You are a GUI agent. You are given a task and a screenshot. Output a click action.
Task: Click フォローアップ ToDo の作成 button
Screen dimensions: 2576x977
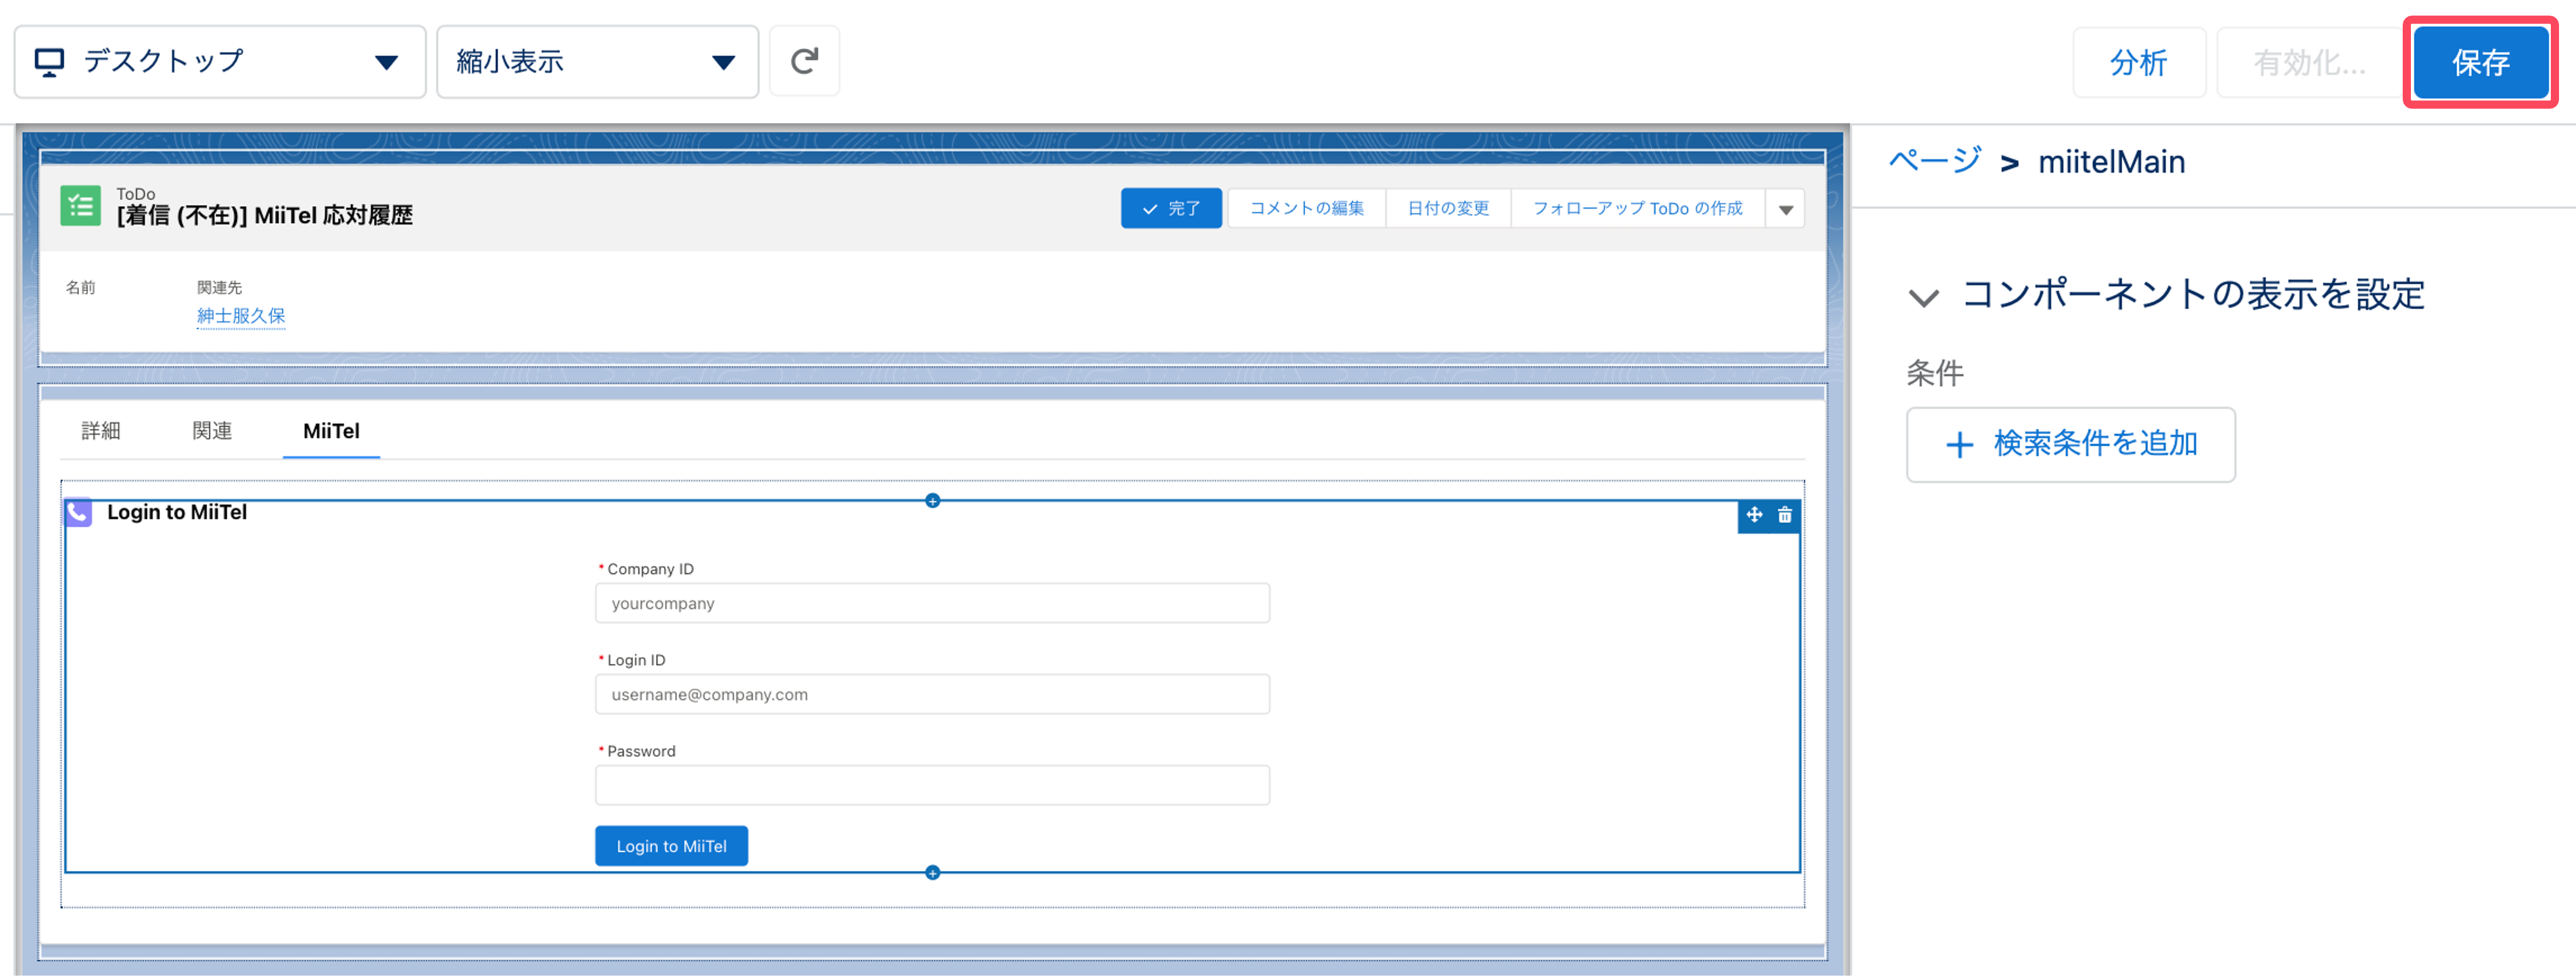[x=1637, y=208]
